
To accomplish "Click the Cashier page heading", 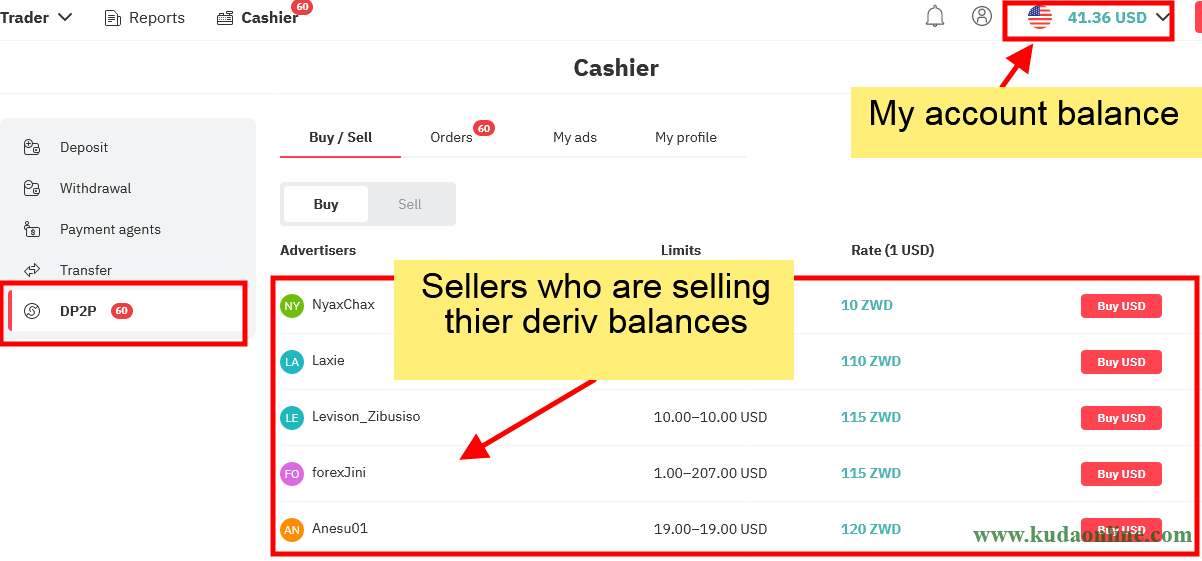I will coord(616,68).
